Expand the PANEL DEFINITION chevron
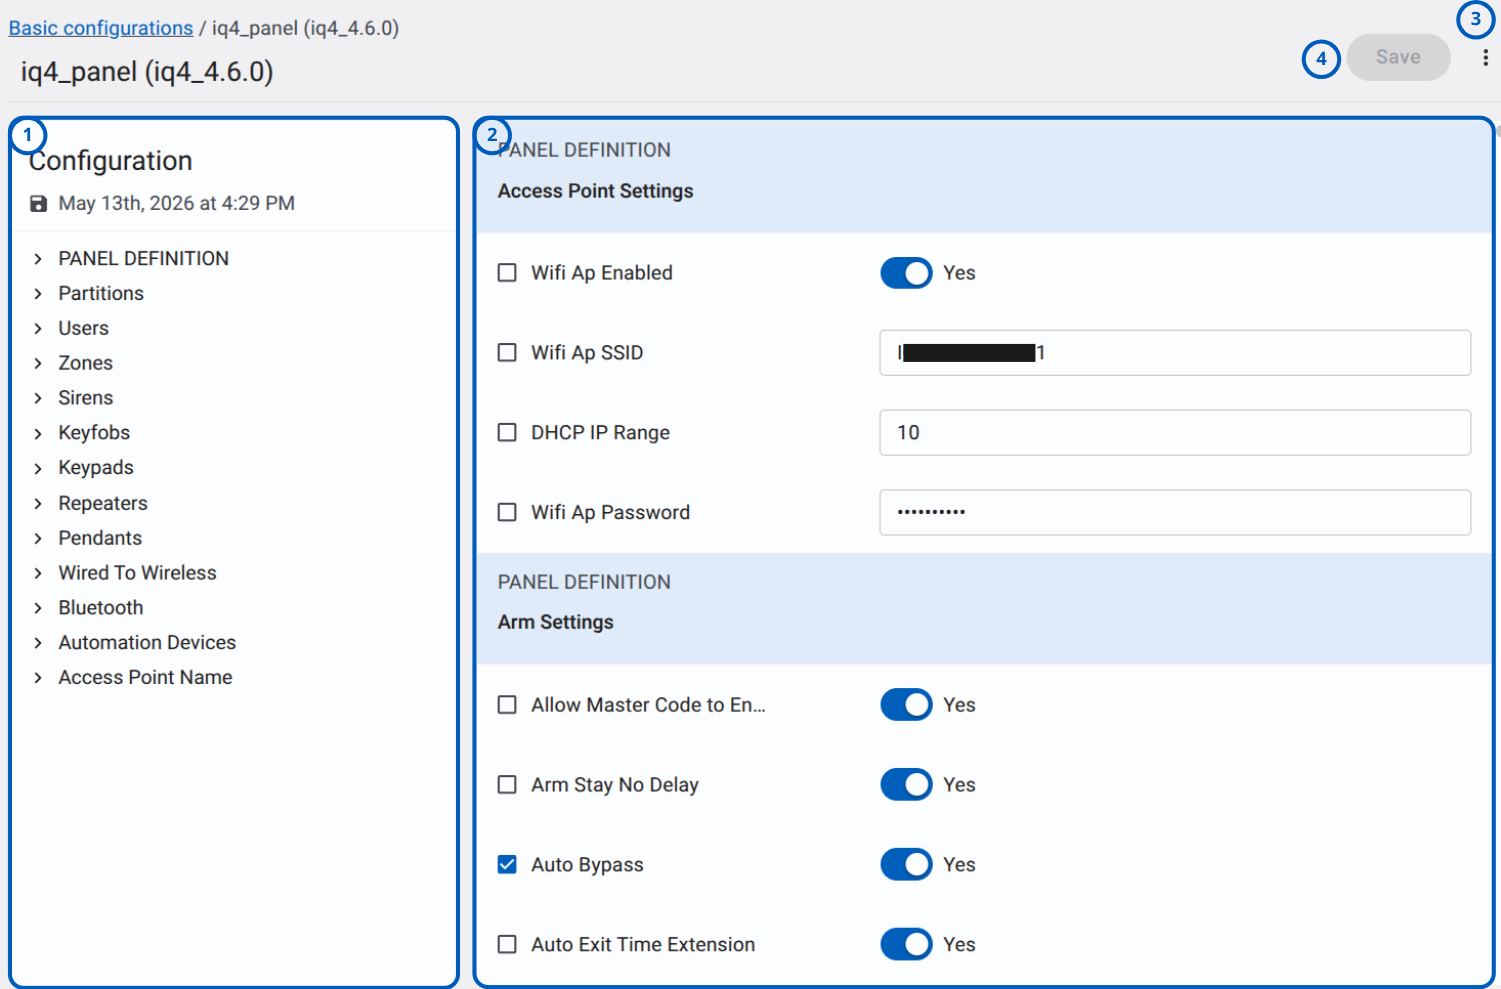 click(x=38, y=259)
